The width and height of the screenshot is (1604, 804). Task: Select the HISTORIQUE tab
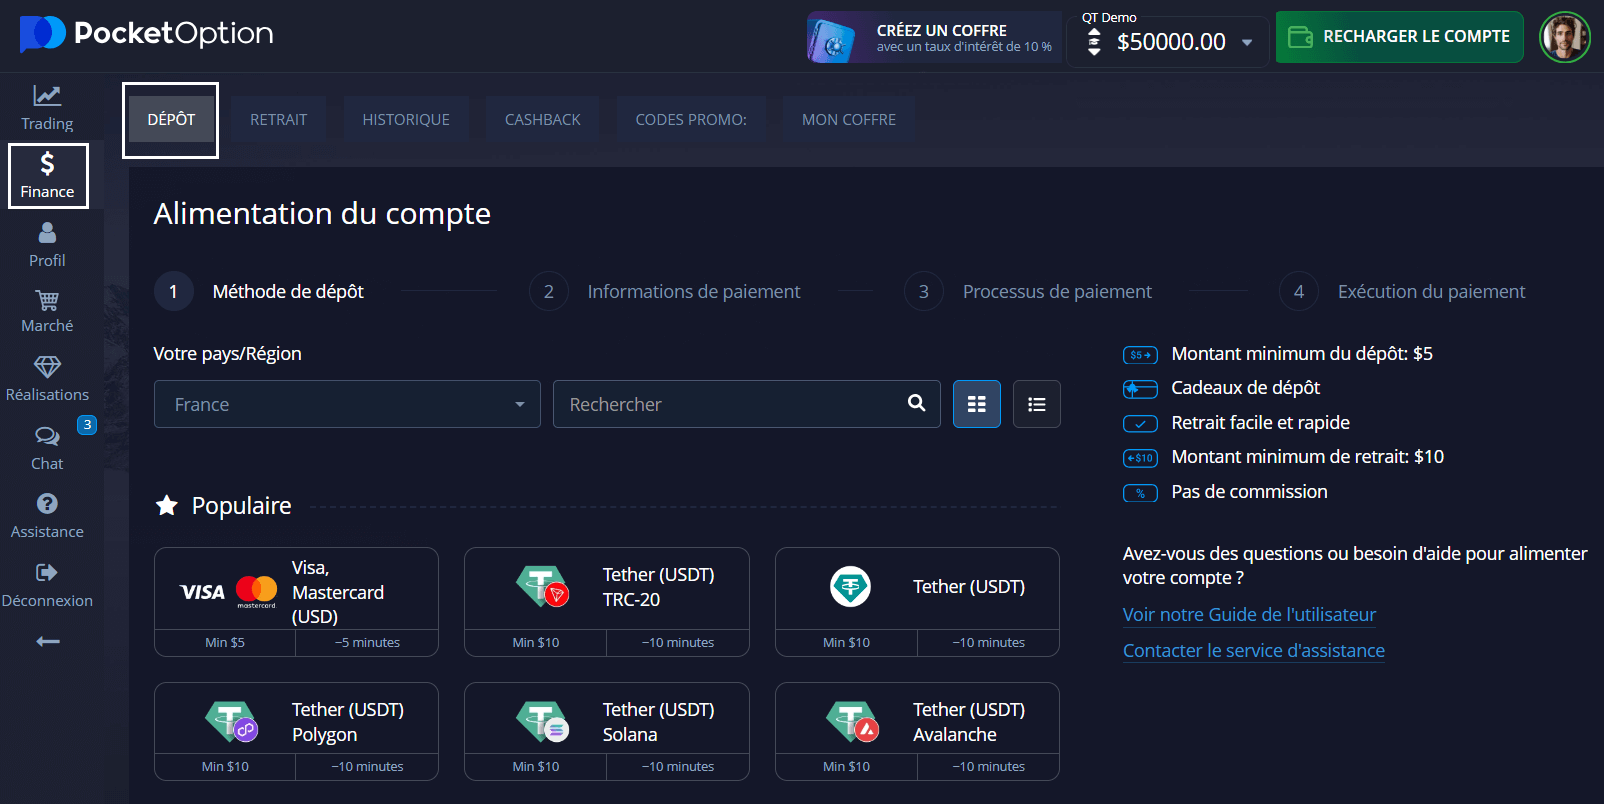point(406,119)
